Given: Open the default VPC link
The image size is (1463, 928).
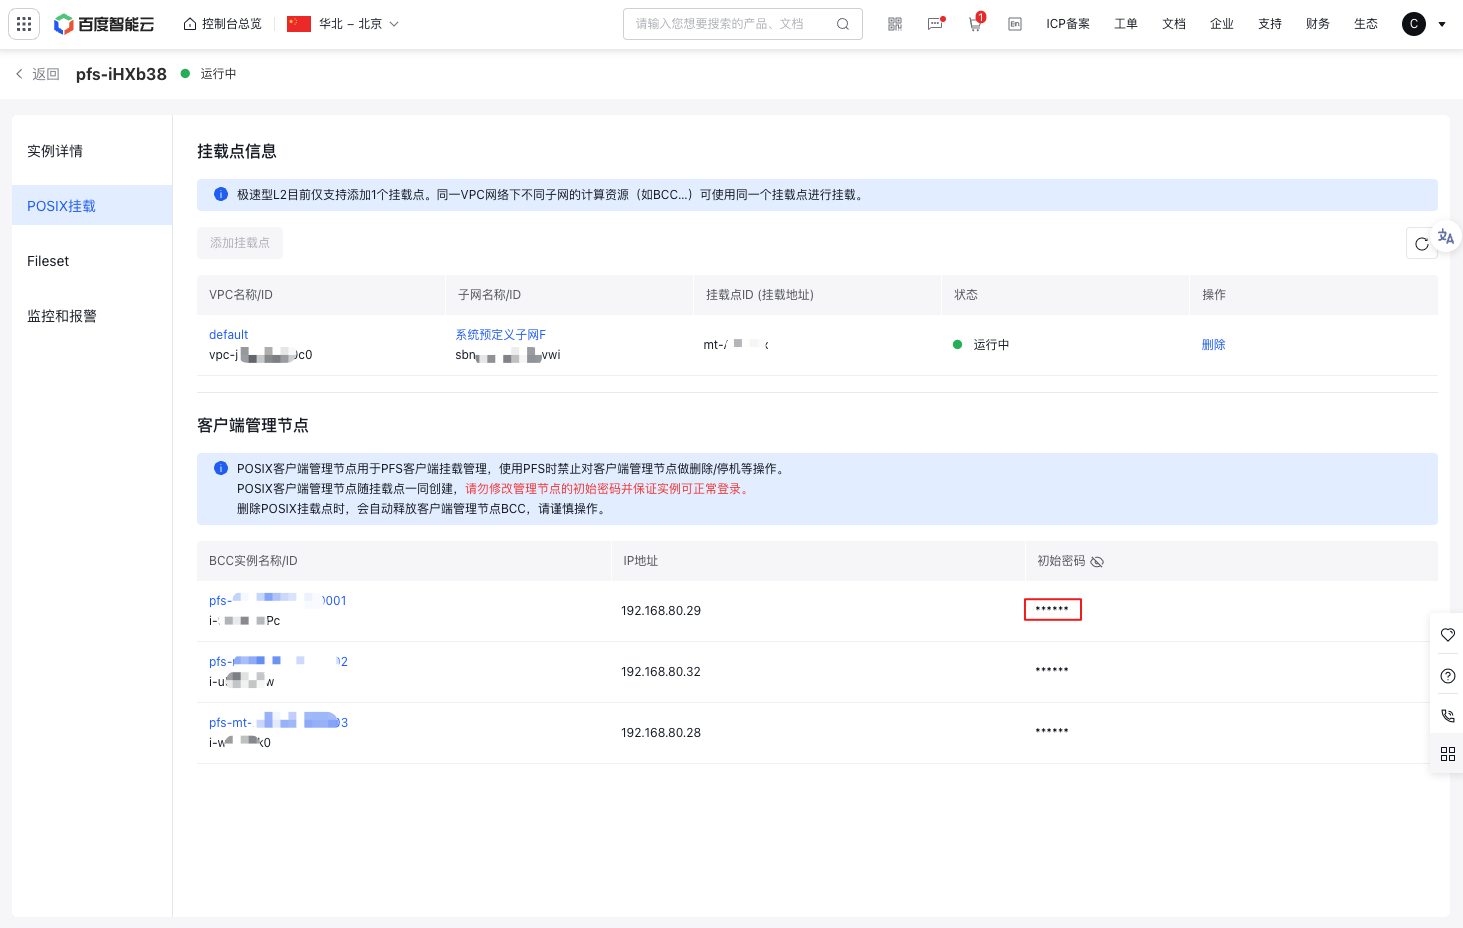Looking at the screenshot, I should pos(228,335).
